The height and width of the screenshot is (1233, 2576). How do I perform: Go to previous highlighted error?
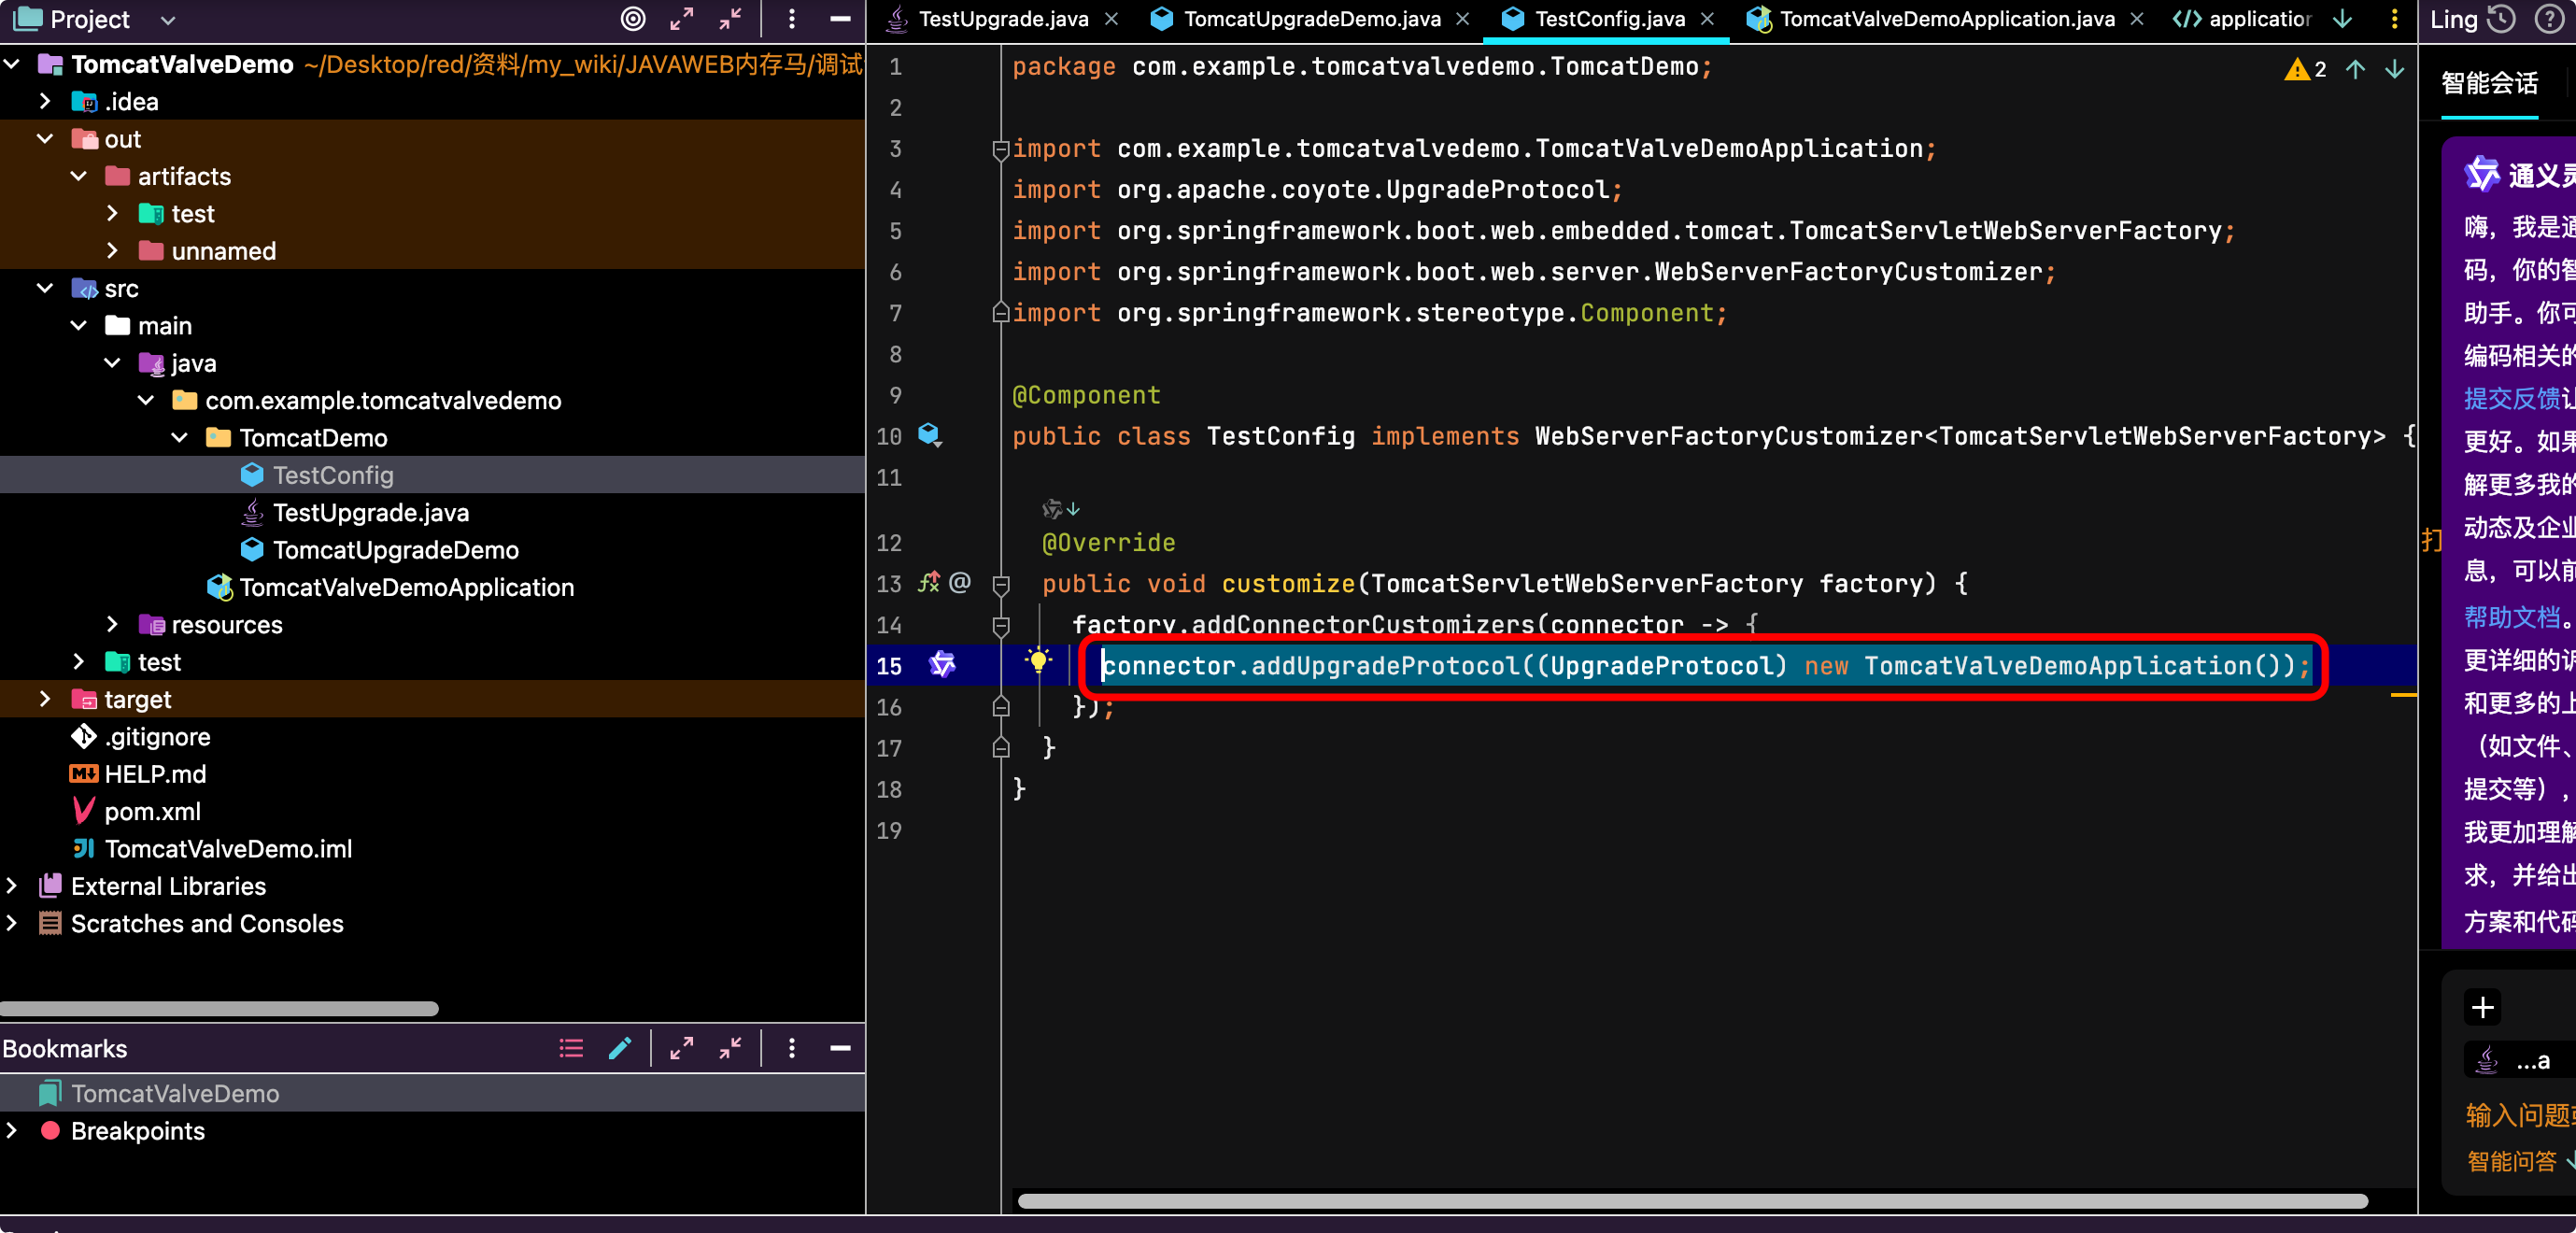coord(2355,69)
